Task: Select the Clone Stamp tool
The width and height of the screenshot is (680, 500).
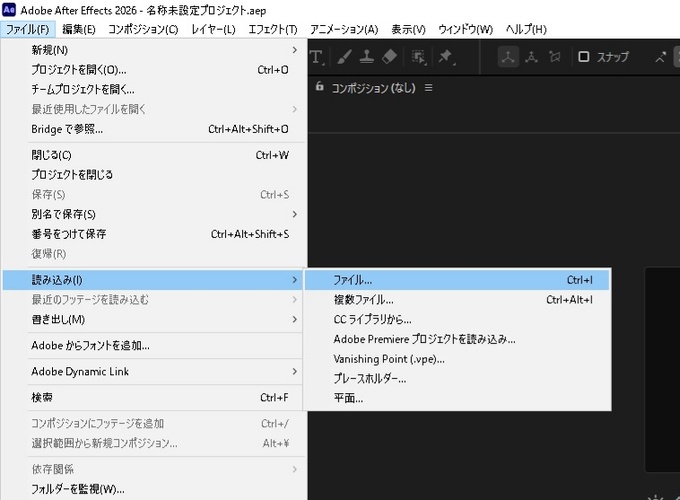Action: click(367, 57)
